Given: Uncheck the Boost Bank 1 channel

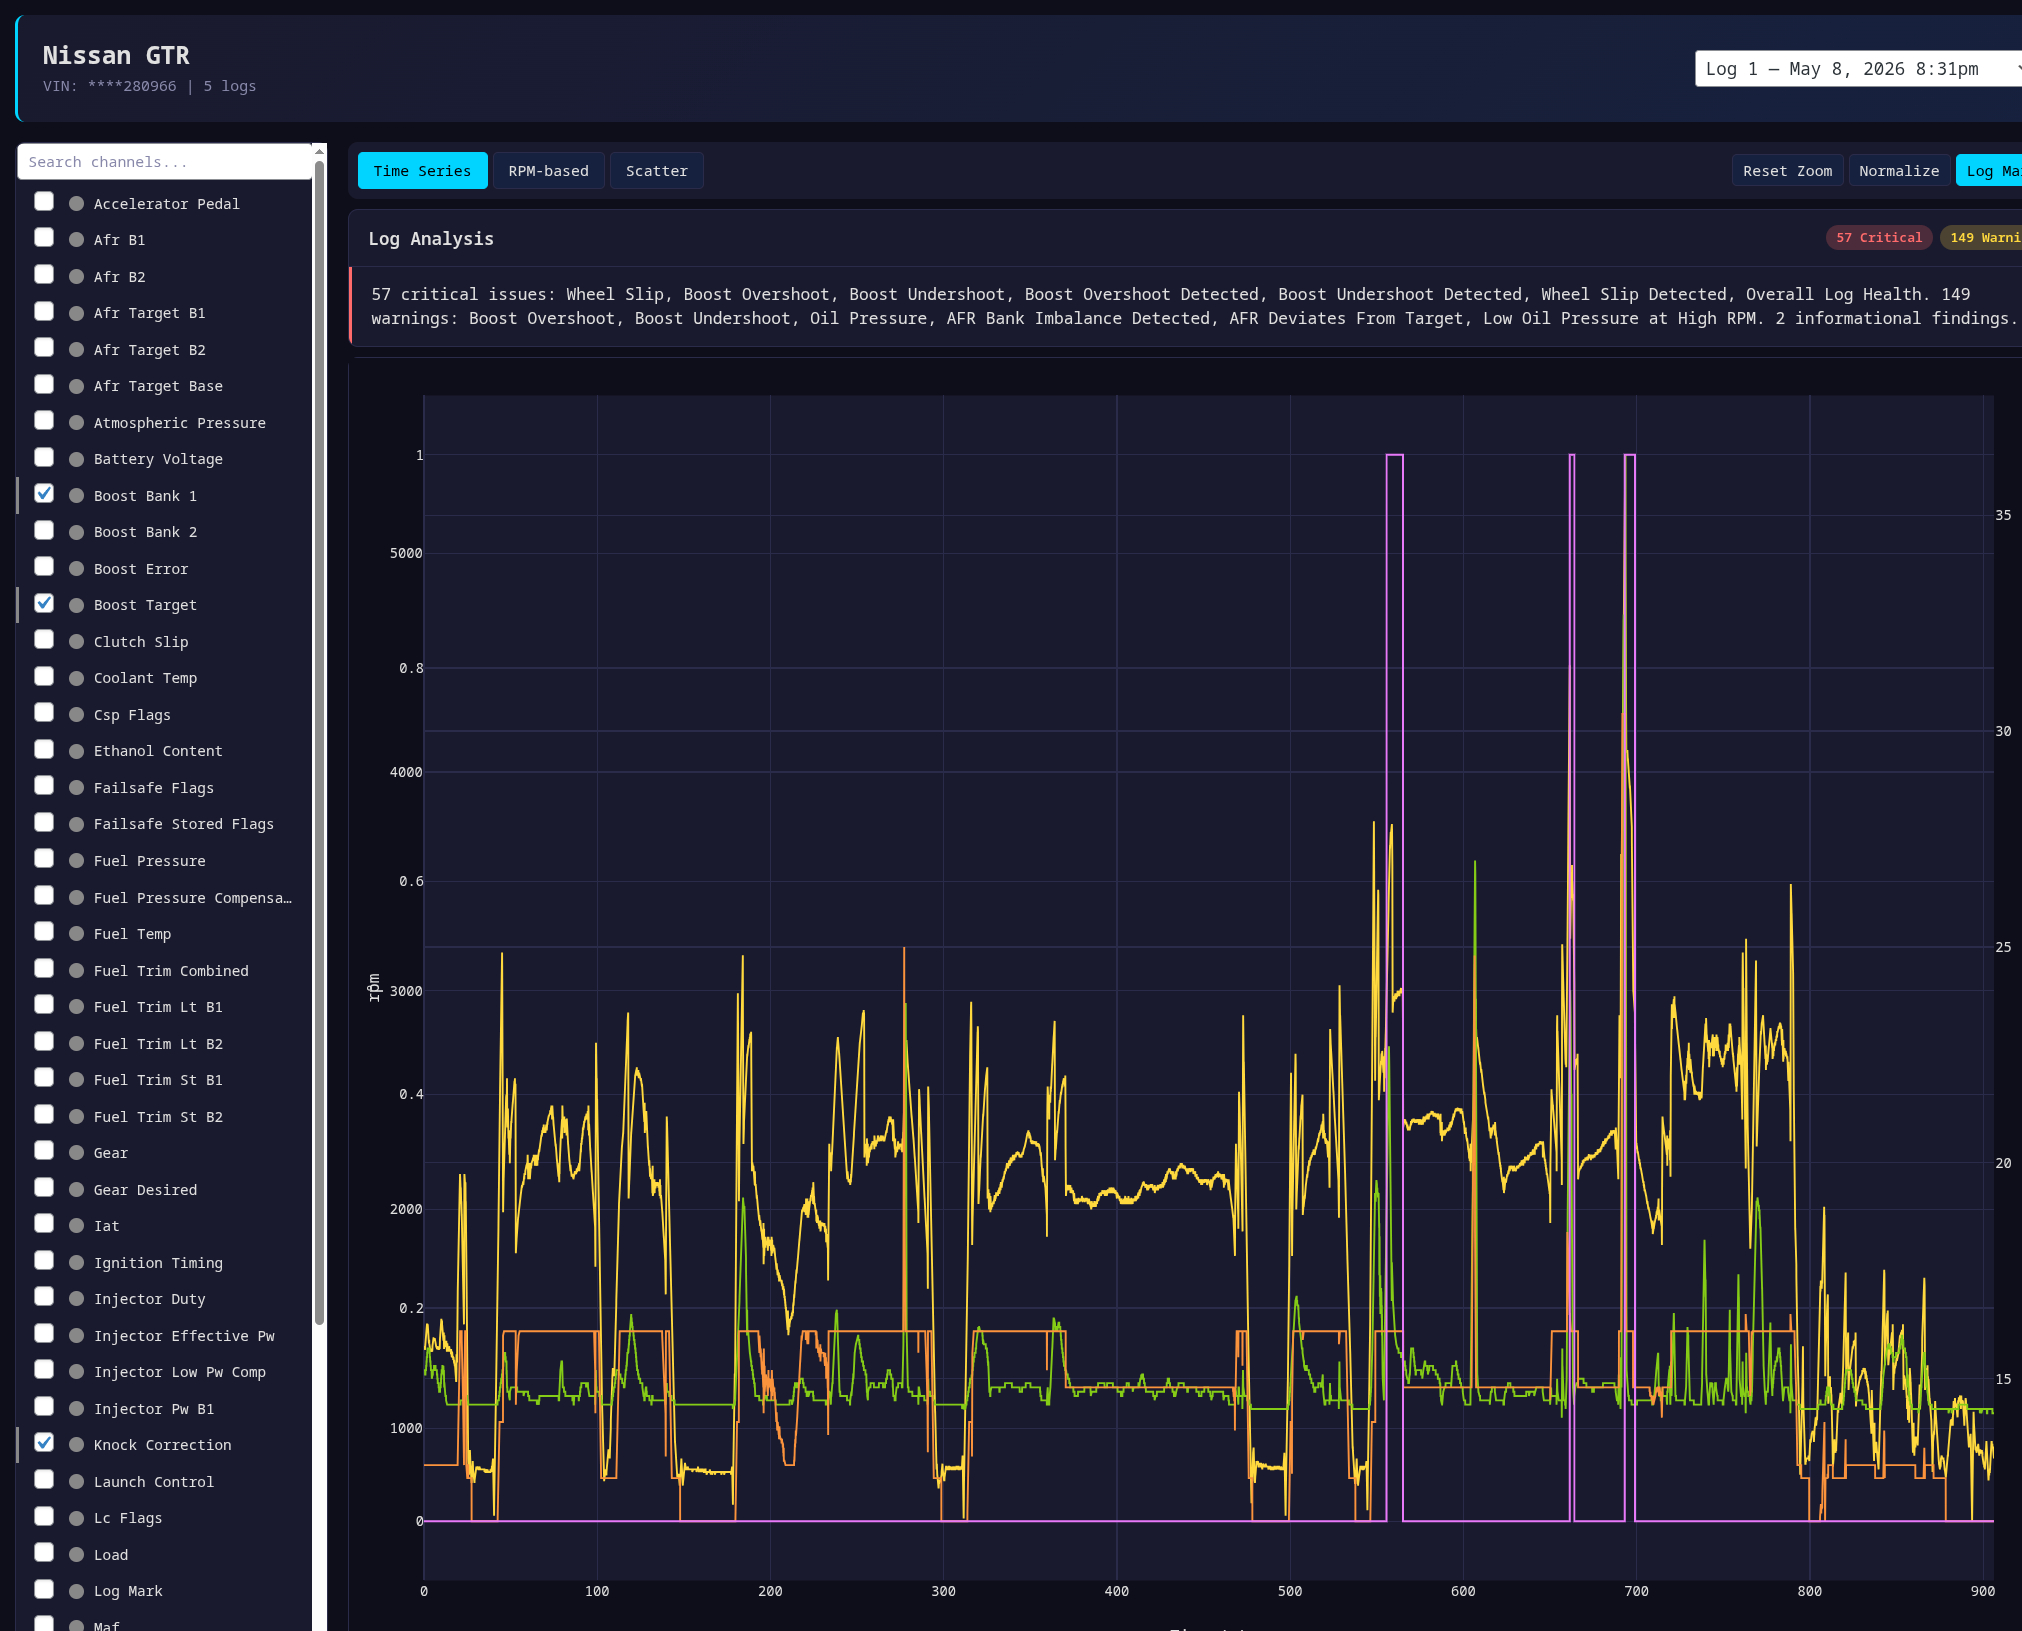Looking at the screenshot, I should [44, 494].
